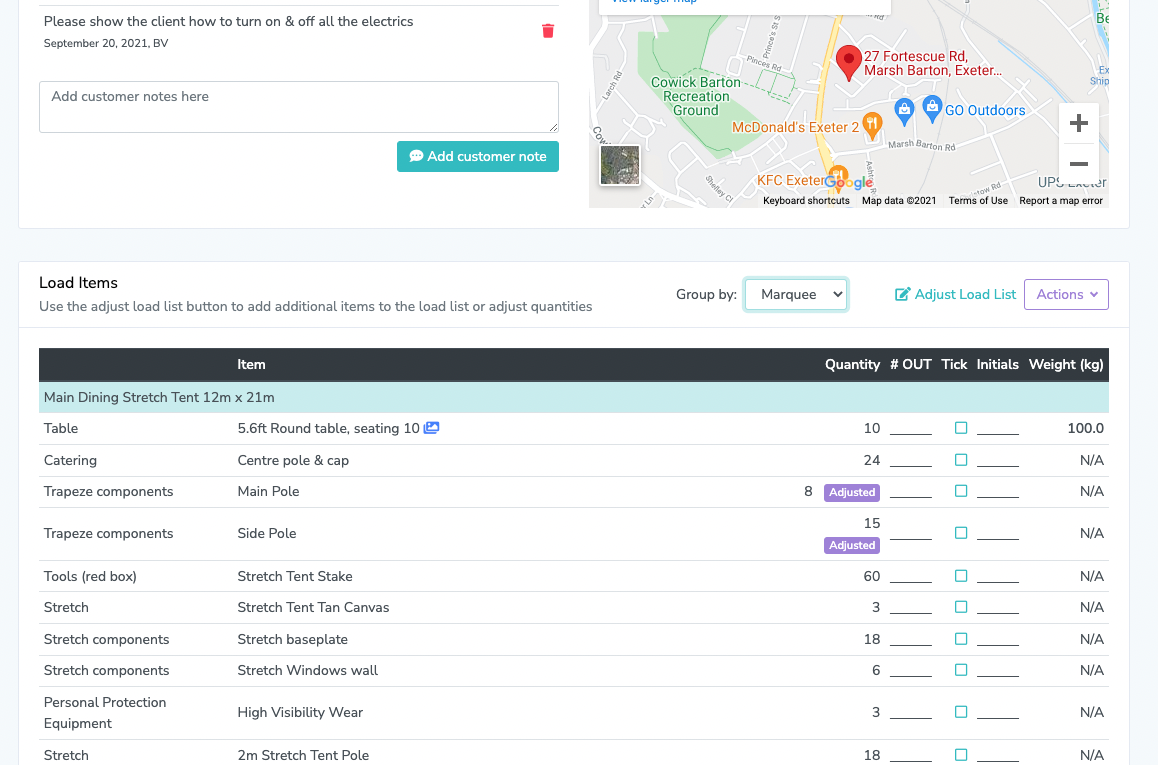Open image icon next to 5.6ft Round table
1158x765 pixels.
point(431,428)
